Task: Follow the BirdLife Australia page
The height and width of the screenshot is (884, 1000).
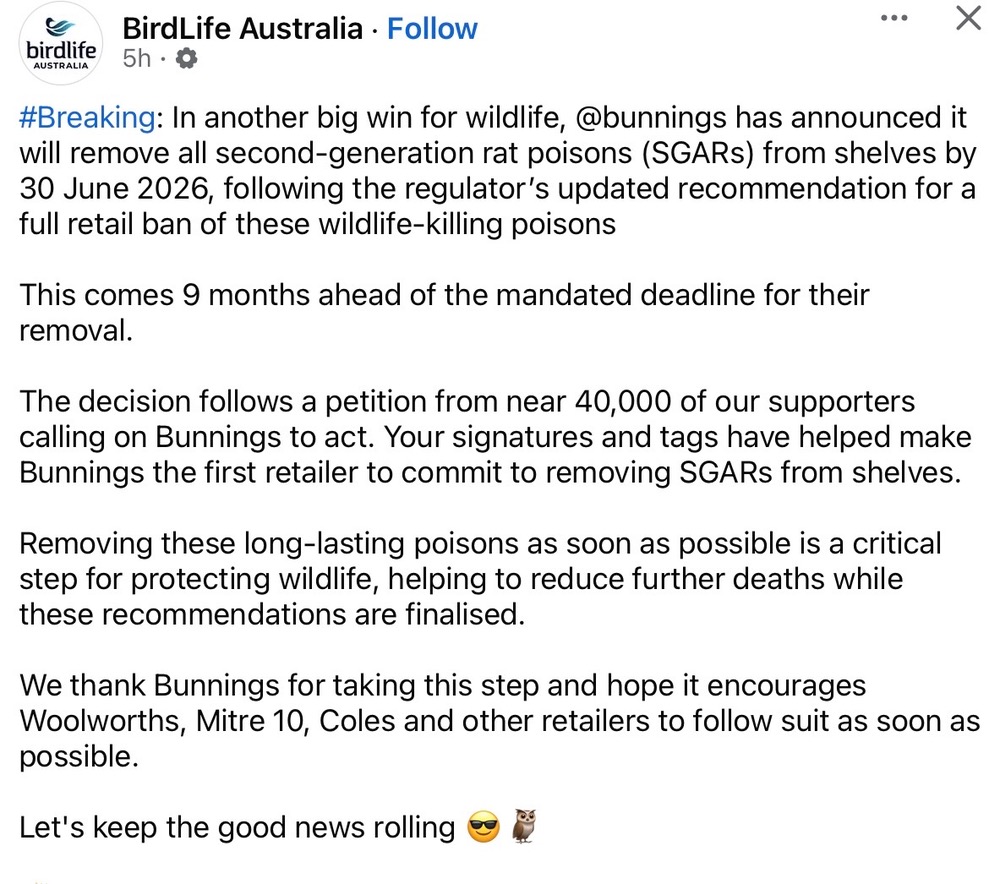Action: [x=432, y=28]
